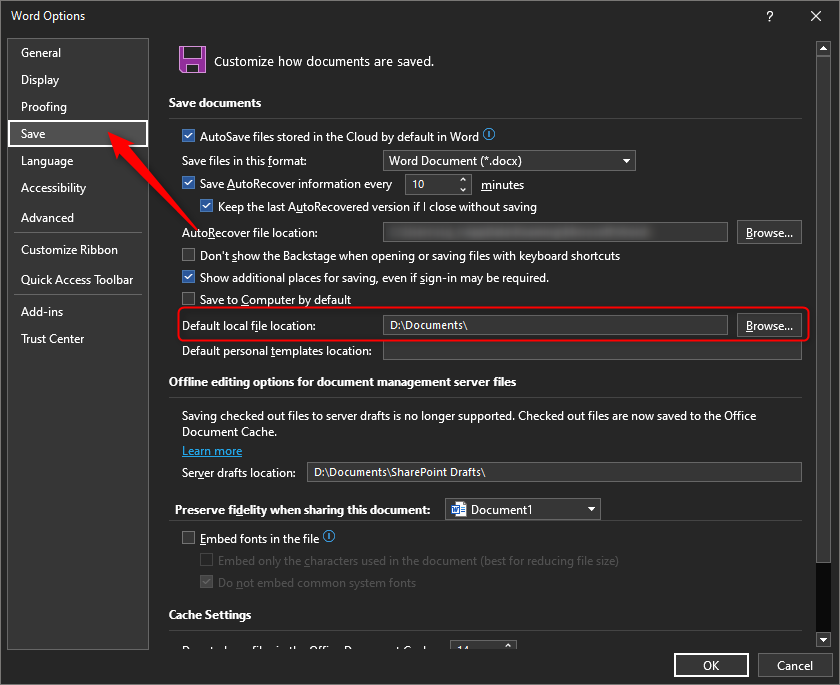Go to Accessibility options
The width and height of the screenshot is (840, 685).
[x=78, y=188]
